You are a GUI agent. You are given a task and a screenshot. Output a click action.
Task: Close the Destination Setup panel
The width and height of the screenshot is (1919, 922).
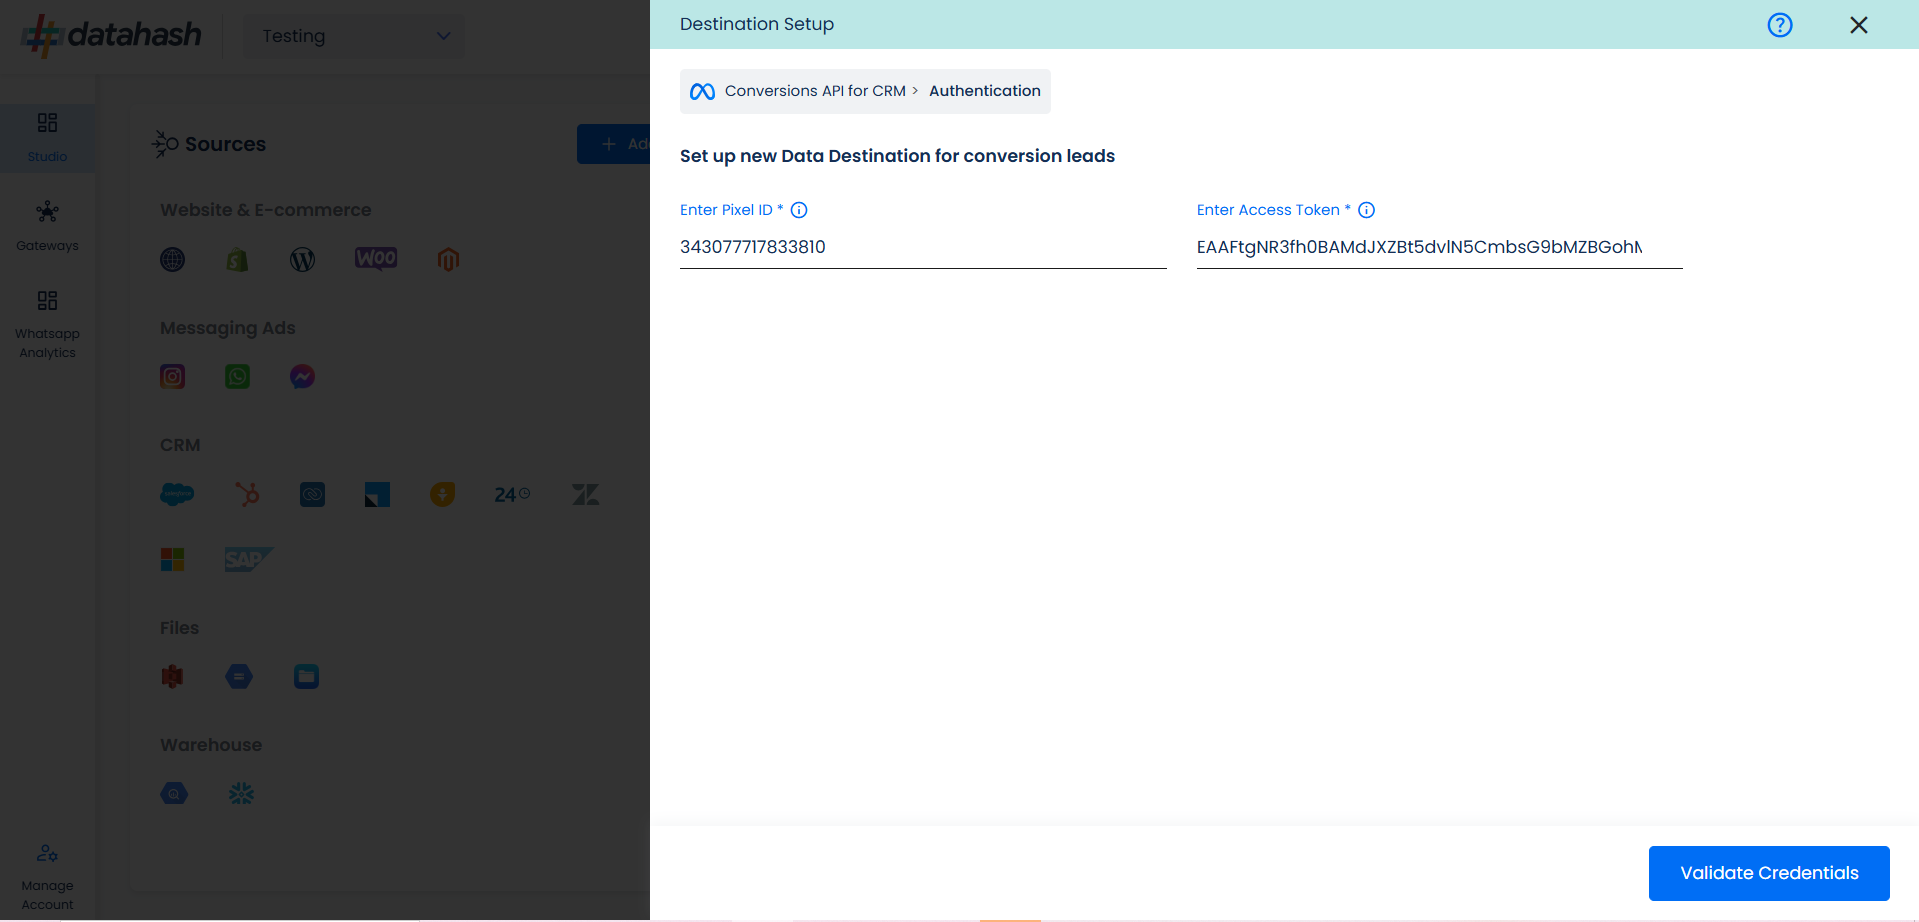(1858, 25)
